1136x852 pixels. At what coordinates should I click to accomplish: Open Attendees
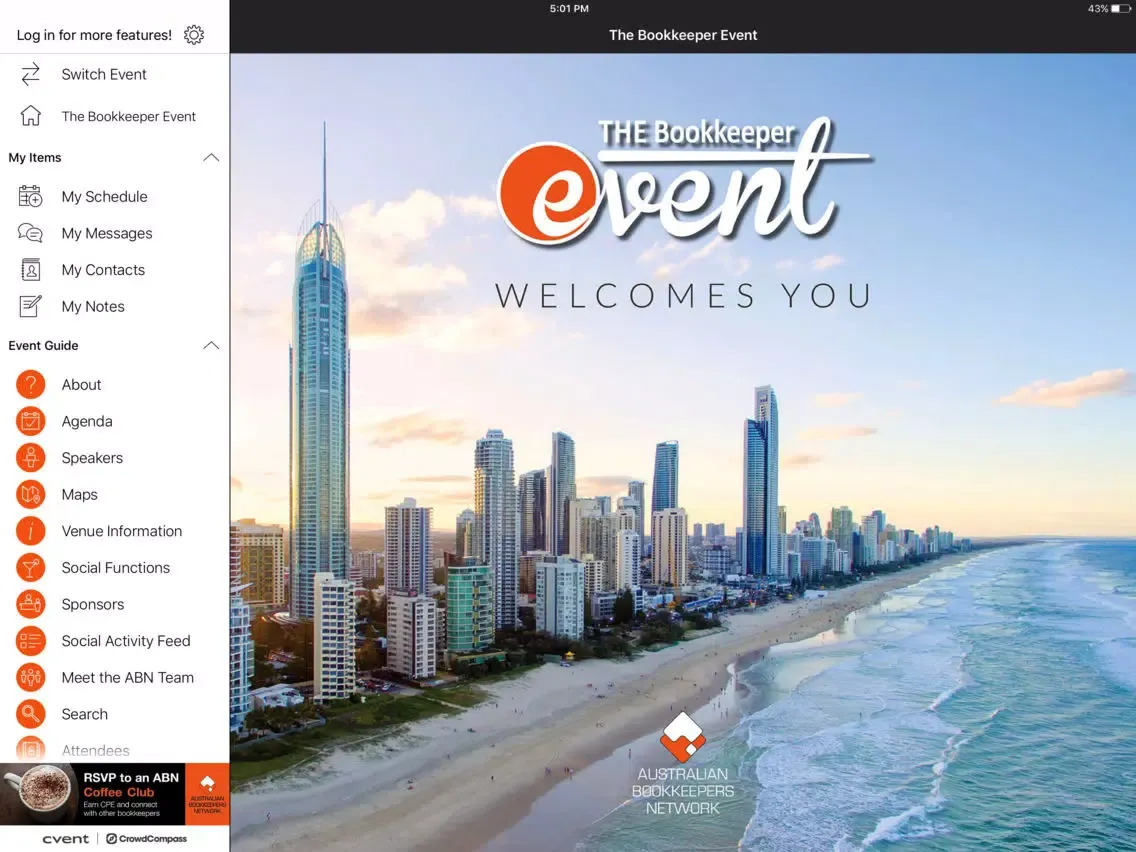point(114,749)
